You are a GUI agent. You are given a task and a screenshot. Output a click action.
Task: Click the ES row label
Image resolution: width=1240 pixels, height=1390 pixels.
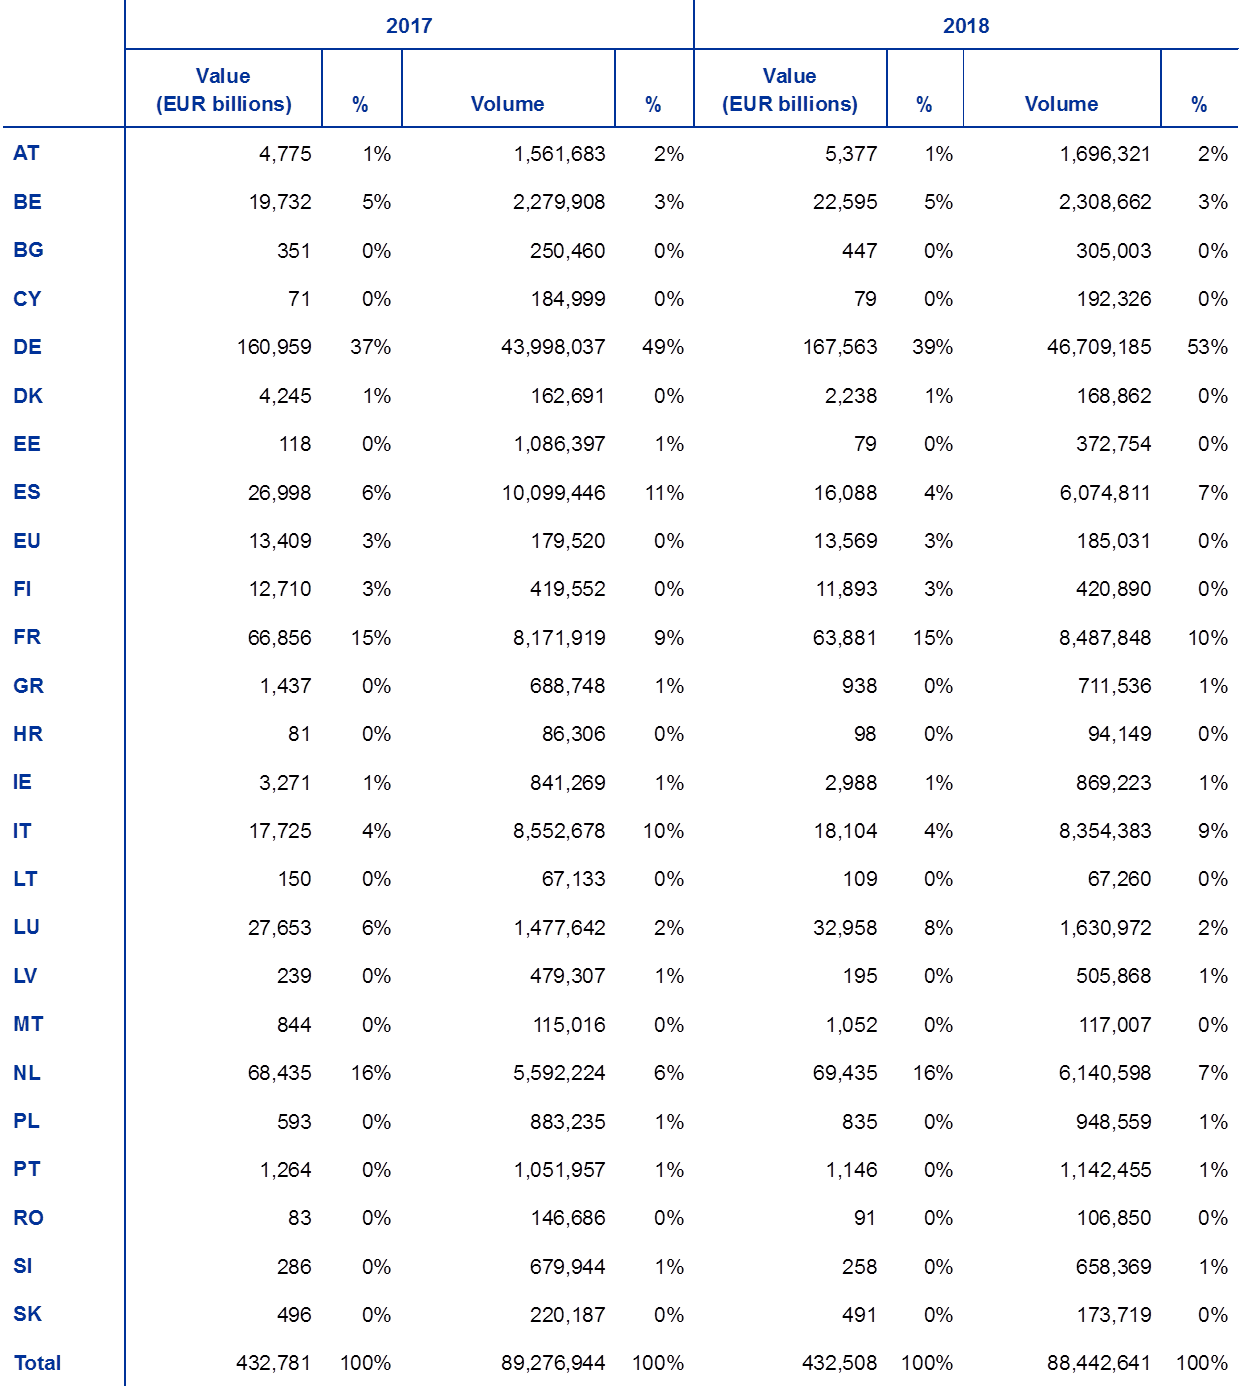(26, 492)
